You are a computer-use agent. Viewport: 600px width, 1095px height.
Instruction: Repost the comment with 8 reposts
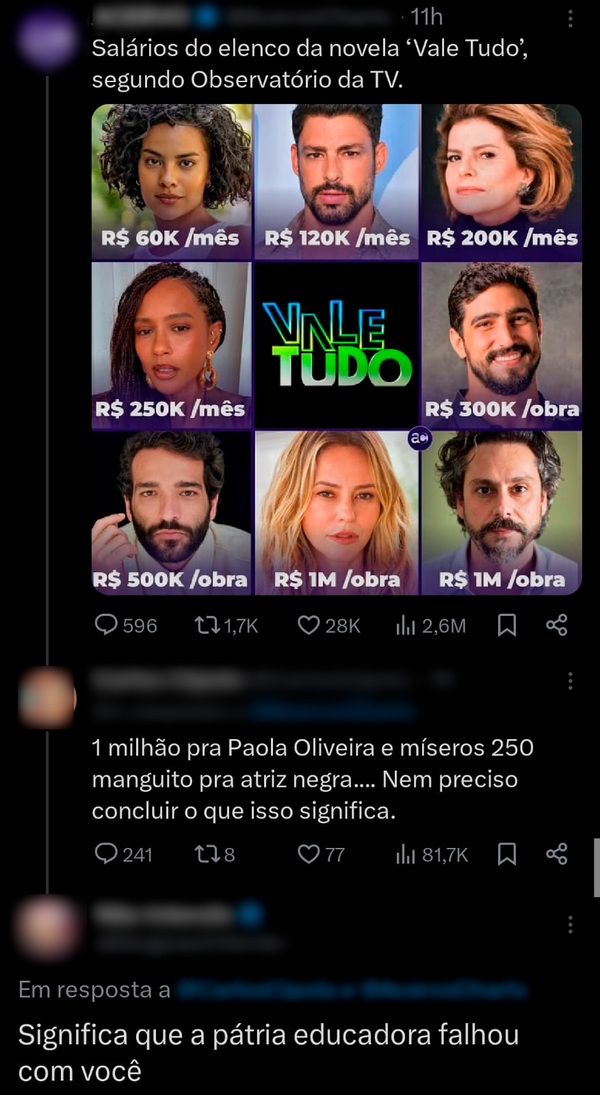(215, 854)
